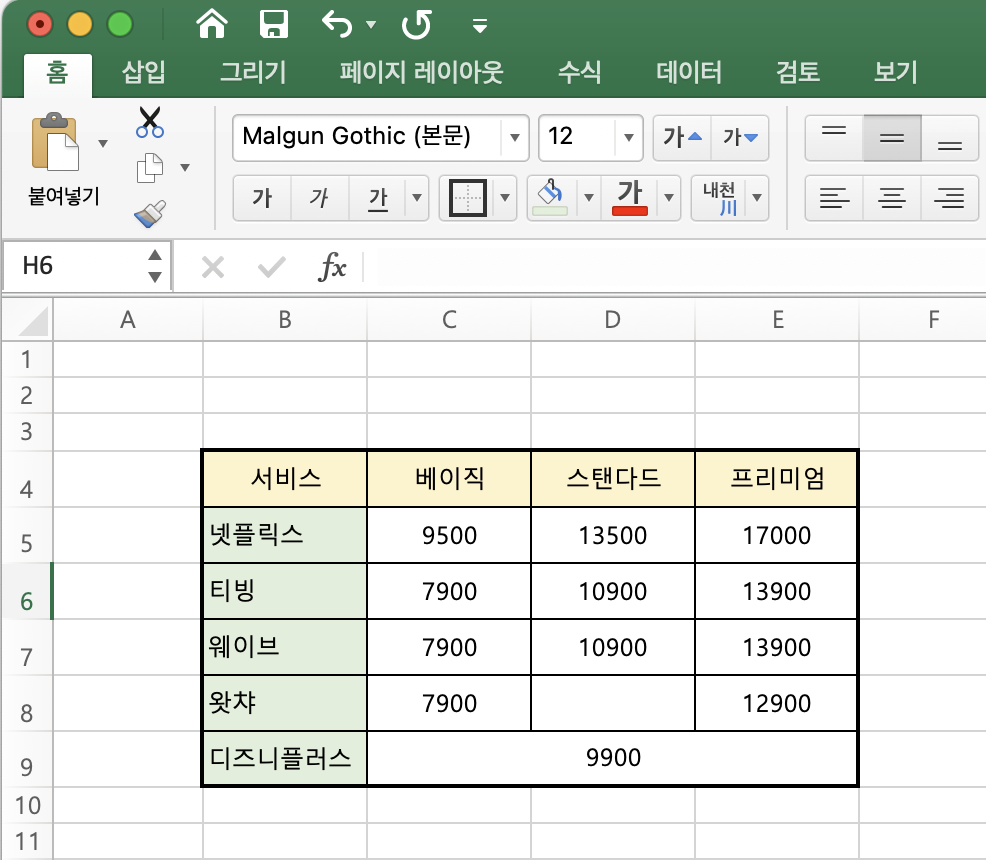This screenshot has height=860, width=986.
Task: Select the 프리미엄 header cell
Action: point(777,478)
